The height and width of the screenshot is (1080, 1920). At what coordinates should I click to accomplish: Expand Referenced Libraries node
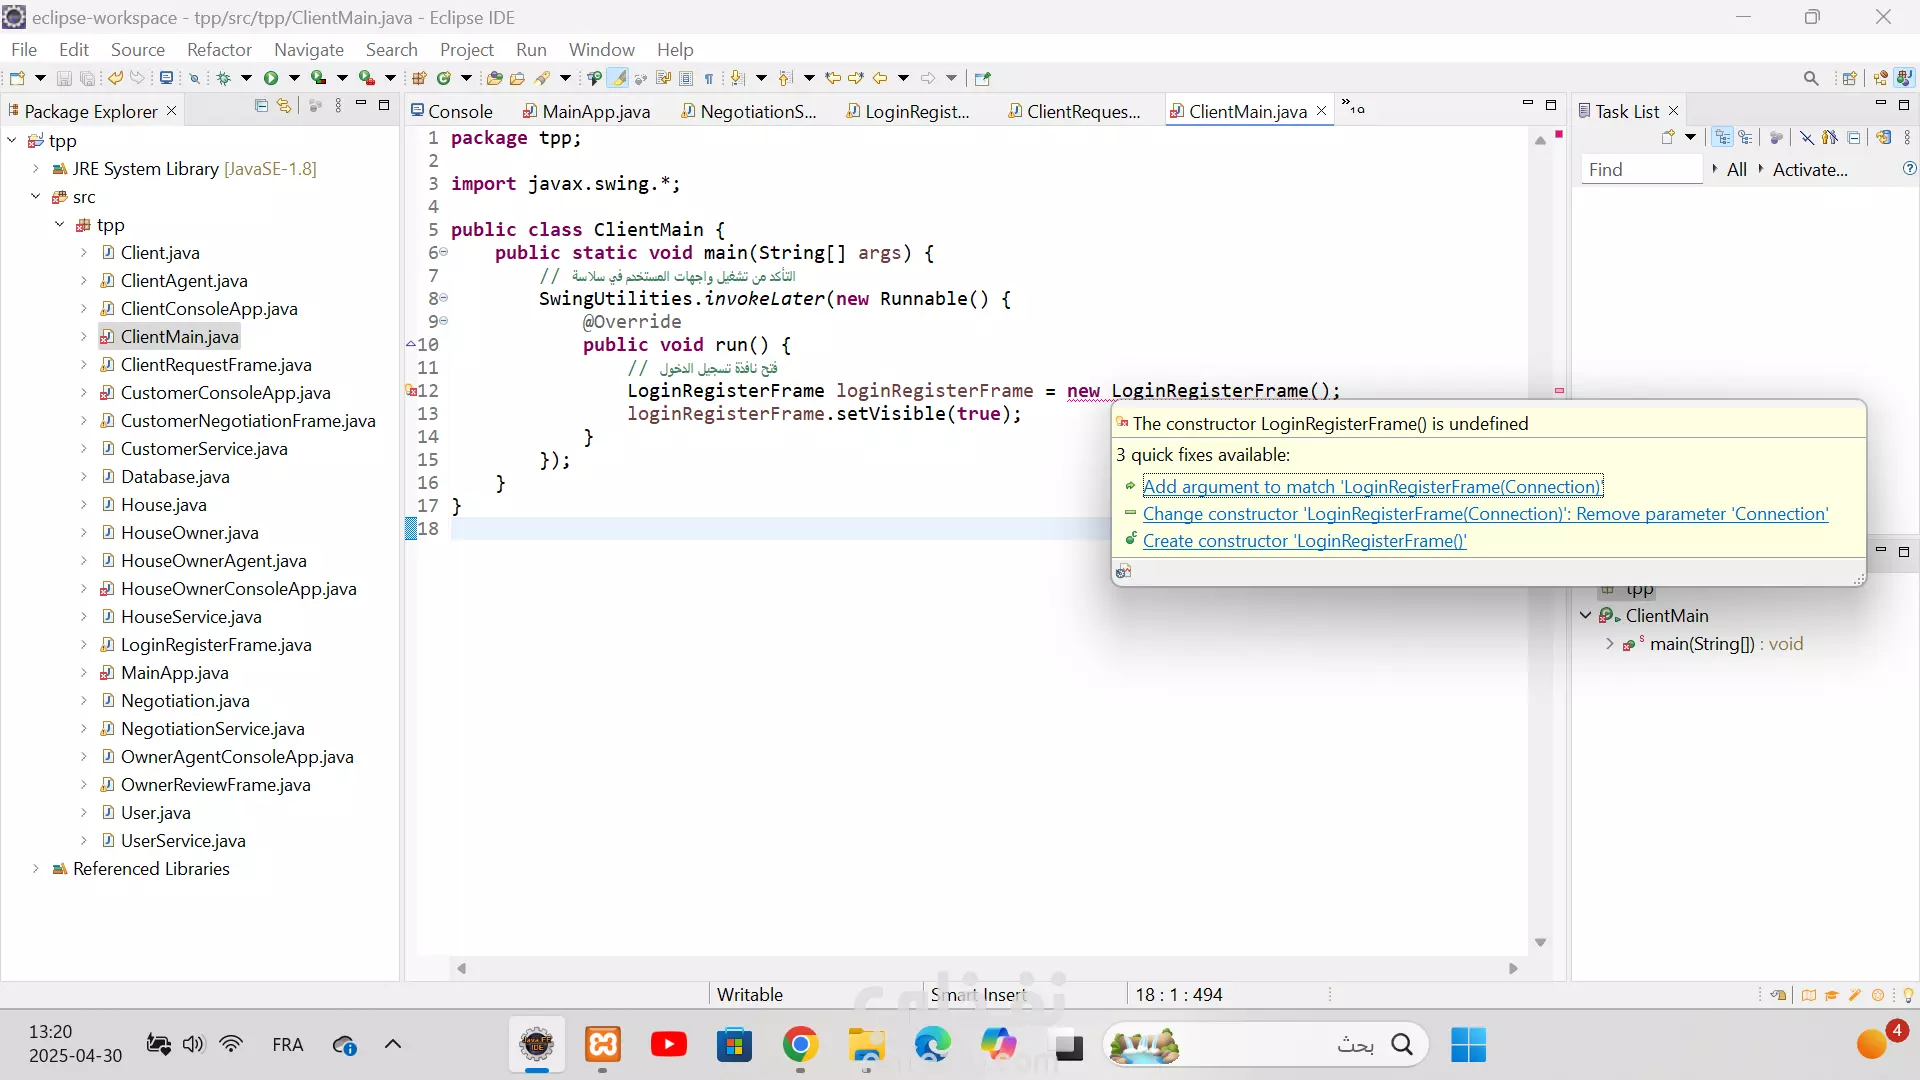36,869
